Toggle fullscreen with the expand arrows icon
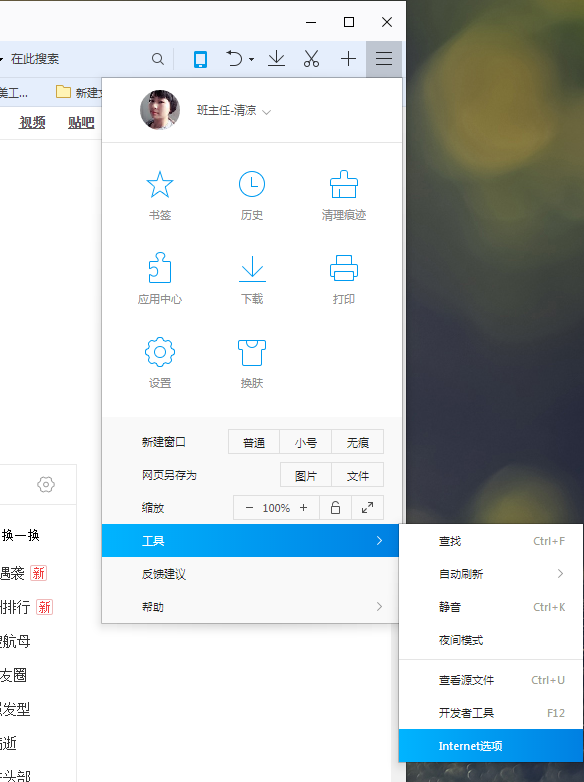Image resolution: width=584 pixels, height=782 pixels. pos(368,508)
